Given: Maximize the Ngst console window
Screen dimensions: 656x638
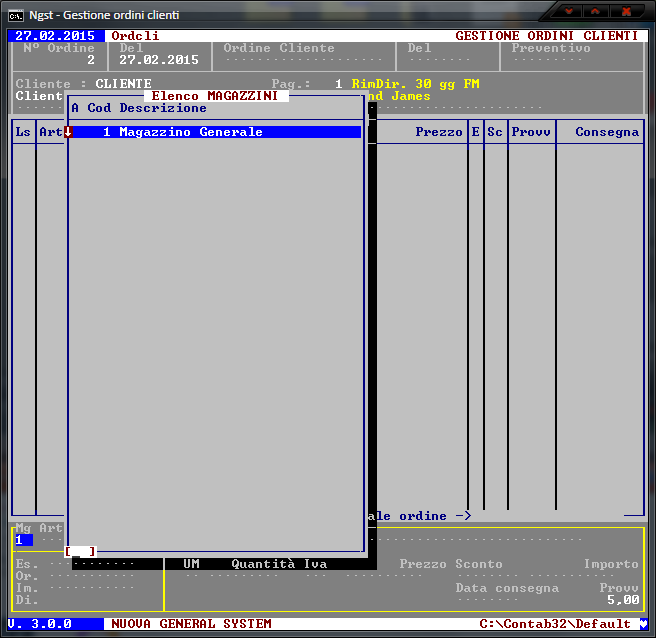Looking at the screenshot, I should (597, 11).
